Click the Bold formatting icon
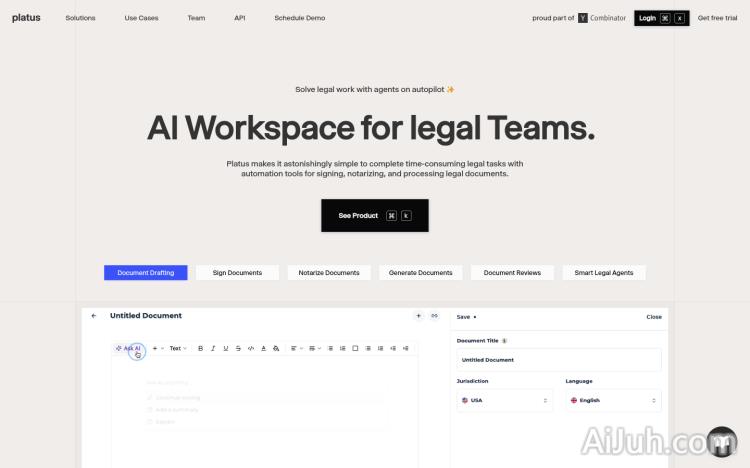Image resolution: width=750 pixels, height=468 pixels. (200, 348)
